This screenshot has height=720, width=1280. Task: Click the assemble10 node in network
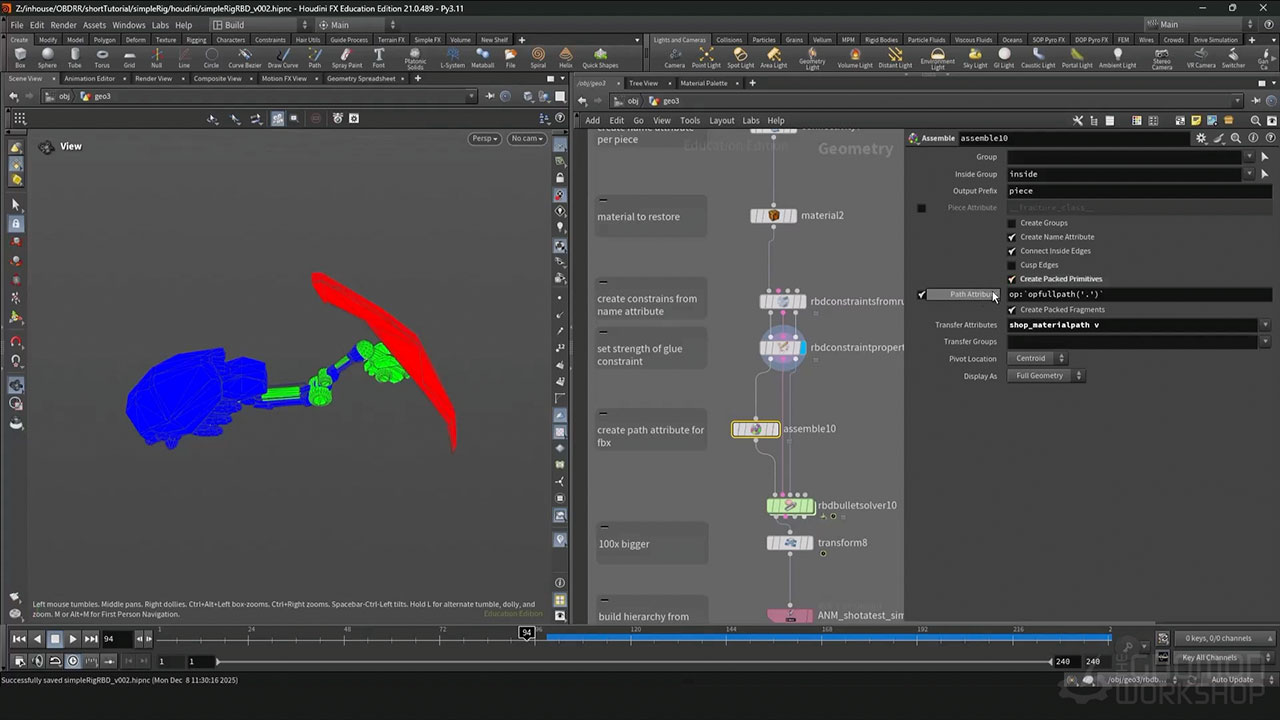coord(756,429)
